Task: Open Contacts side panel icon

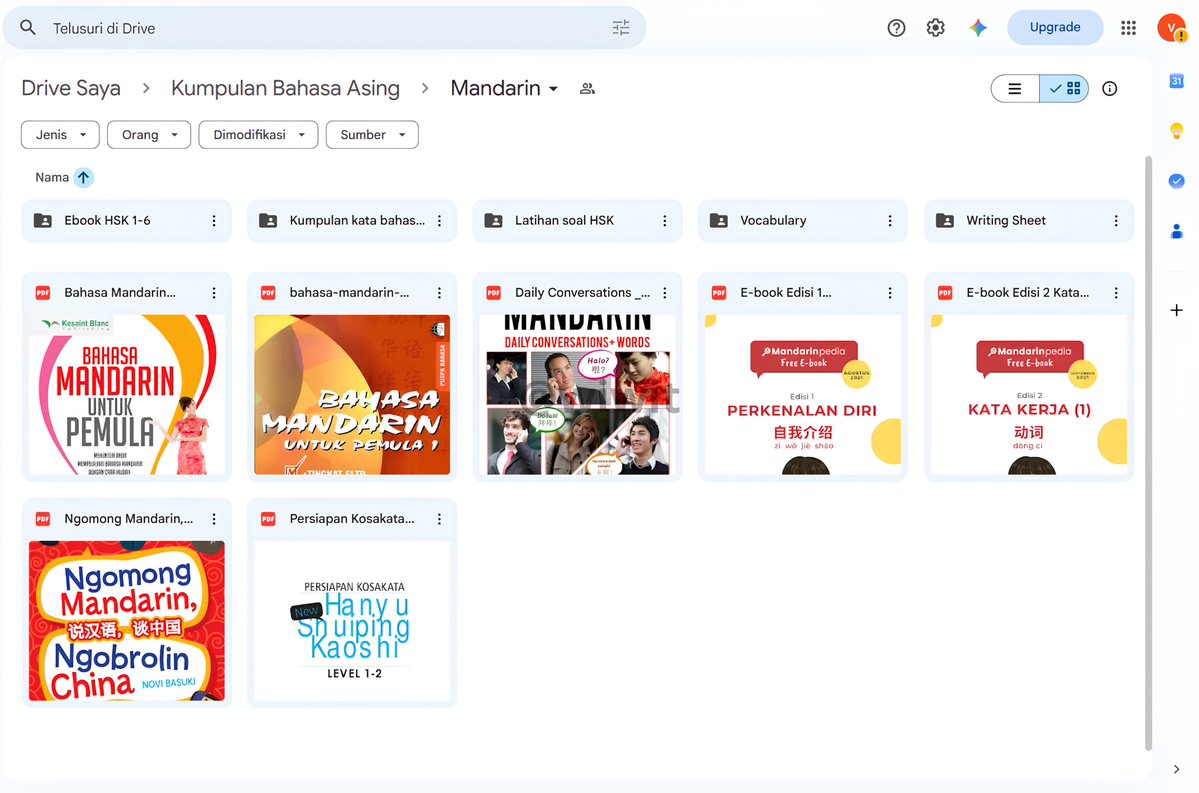Action: point(1176,231)
